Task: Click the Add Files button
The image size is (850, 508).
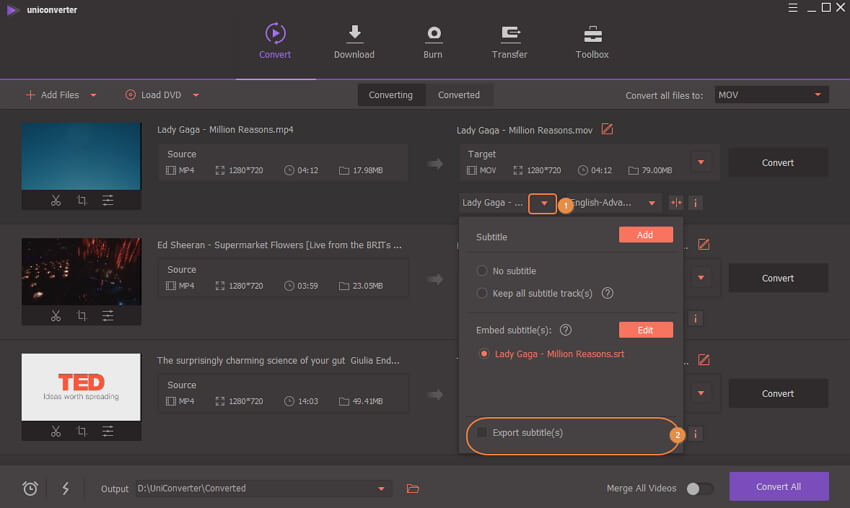Action: [53, 95]
